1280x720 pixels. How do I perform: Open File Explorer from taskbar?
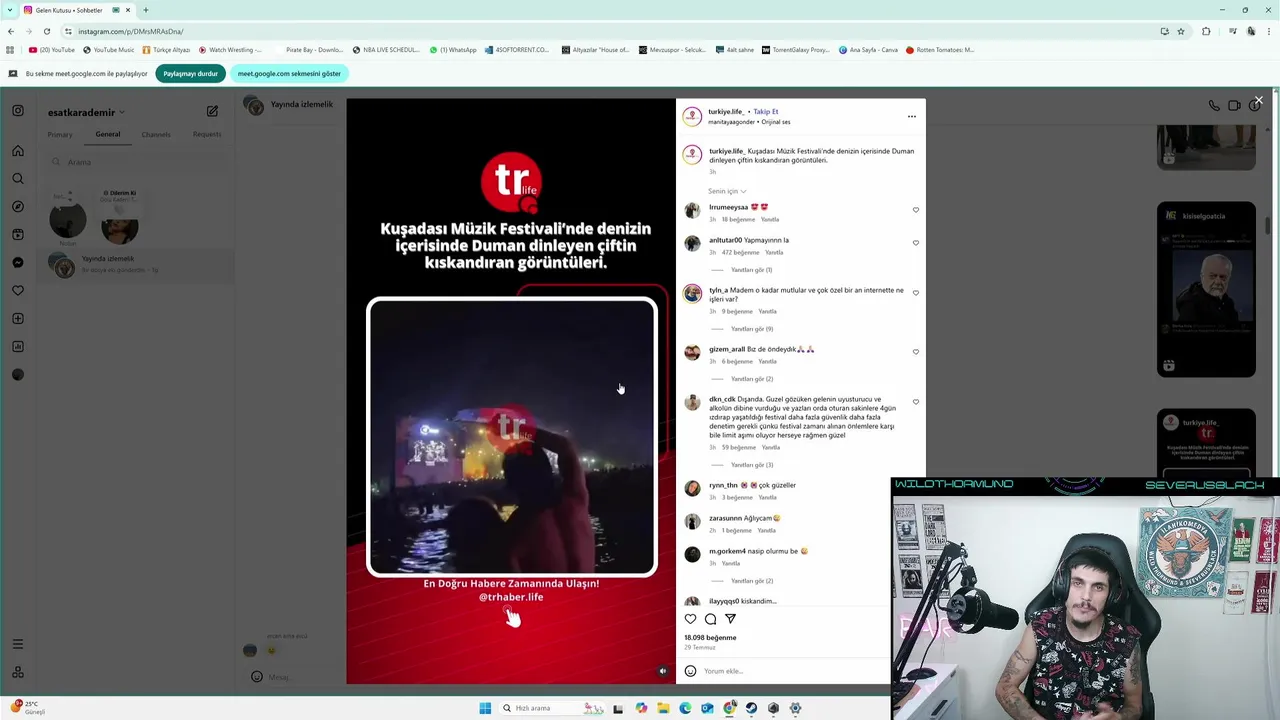tap(663, 708)
